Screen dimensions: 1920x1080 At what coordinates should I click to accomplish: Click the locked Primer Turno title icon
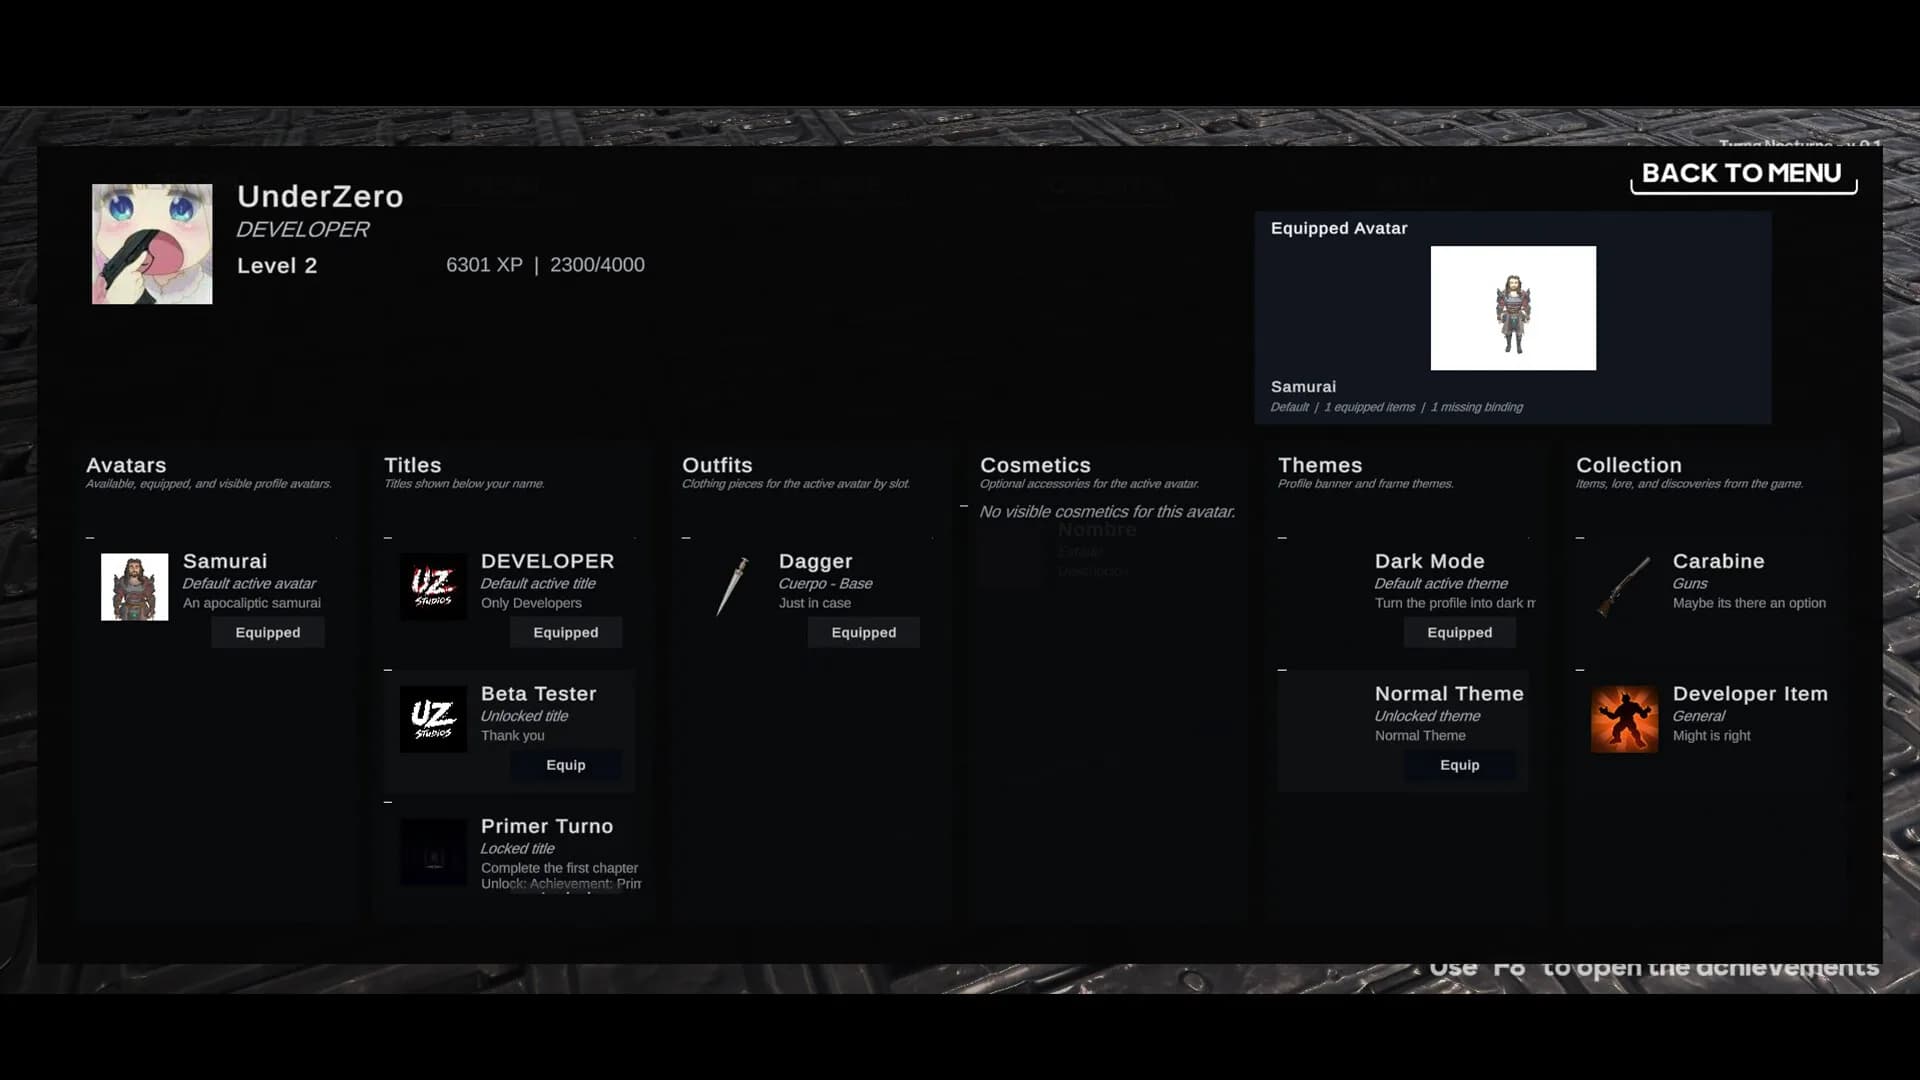(433, 852)
